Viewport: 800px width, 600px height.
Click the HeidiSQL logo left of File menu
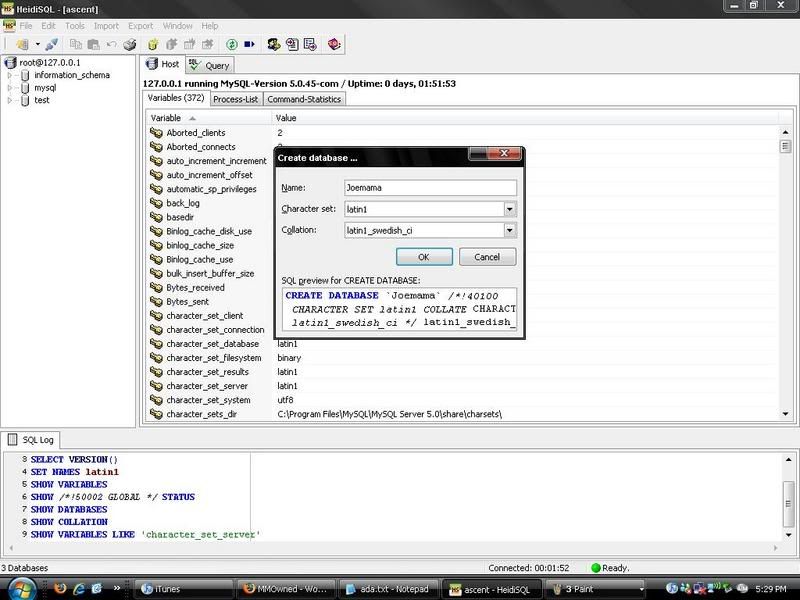coord(9,26)
